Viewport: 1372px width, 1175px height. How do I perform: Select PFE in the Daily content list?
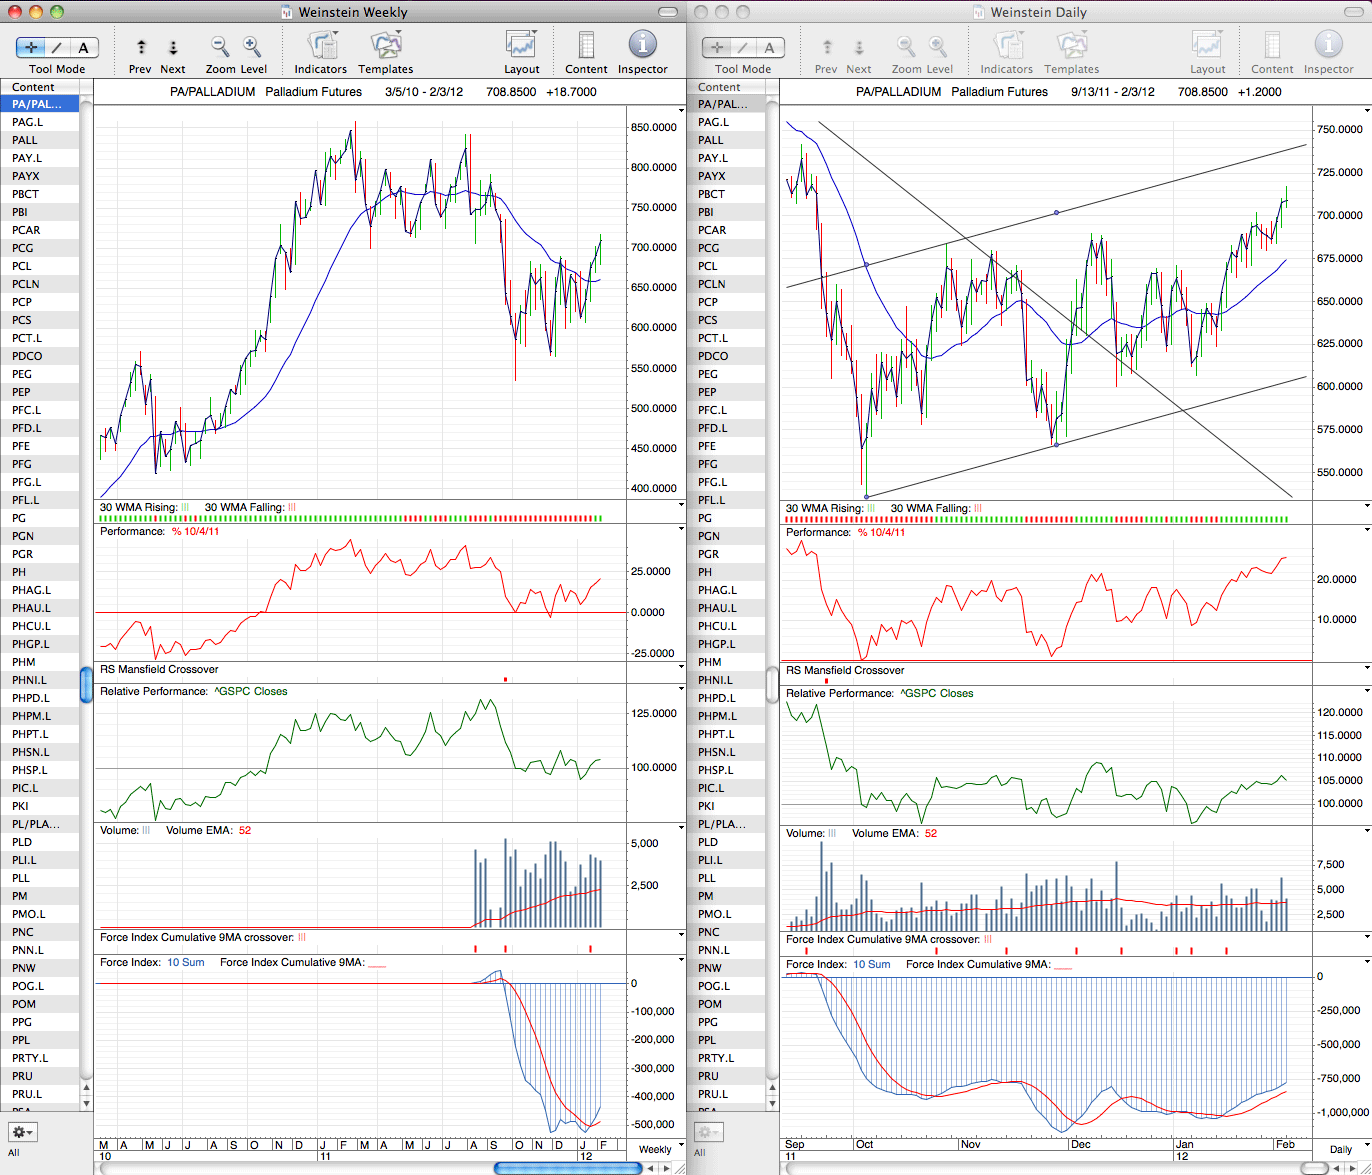coord(726,446)
